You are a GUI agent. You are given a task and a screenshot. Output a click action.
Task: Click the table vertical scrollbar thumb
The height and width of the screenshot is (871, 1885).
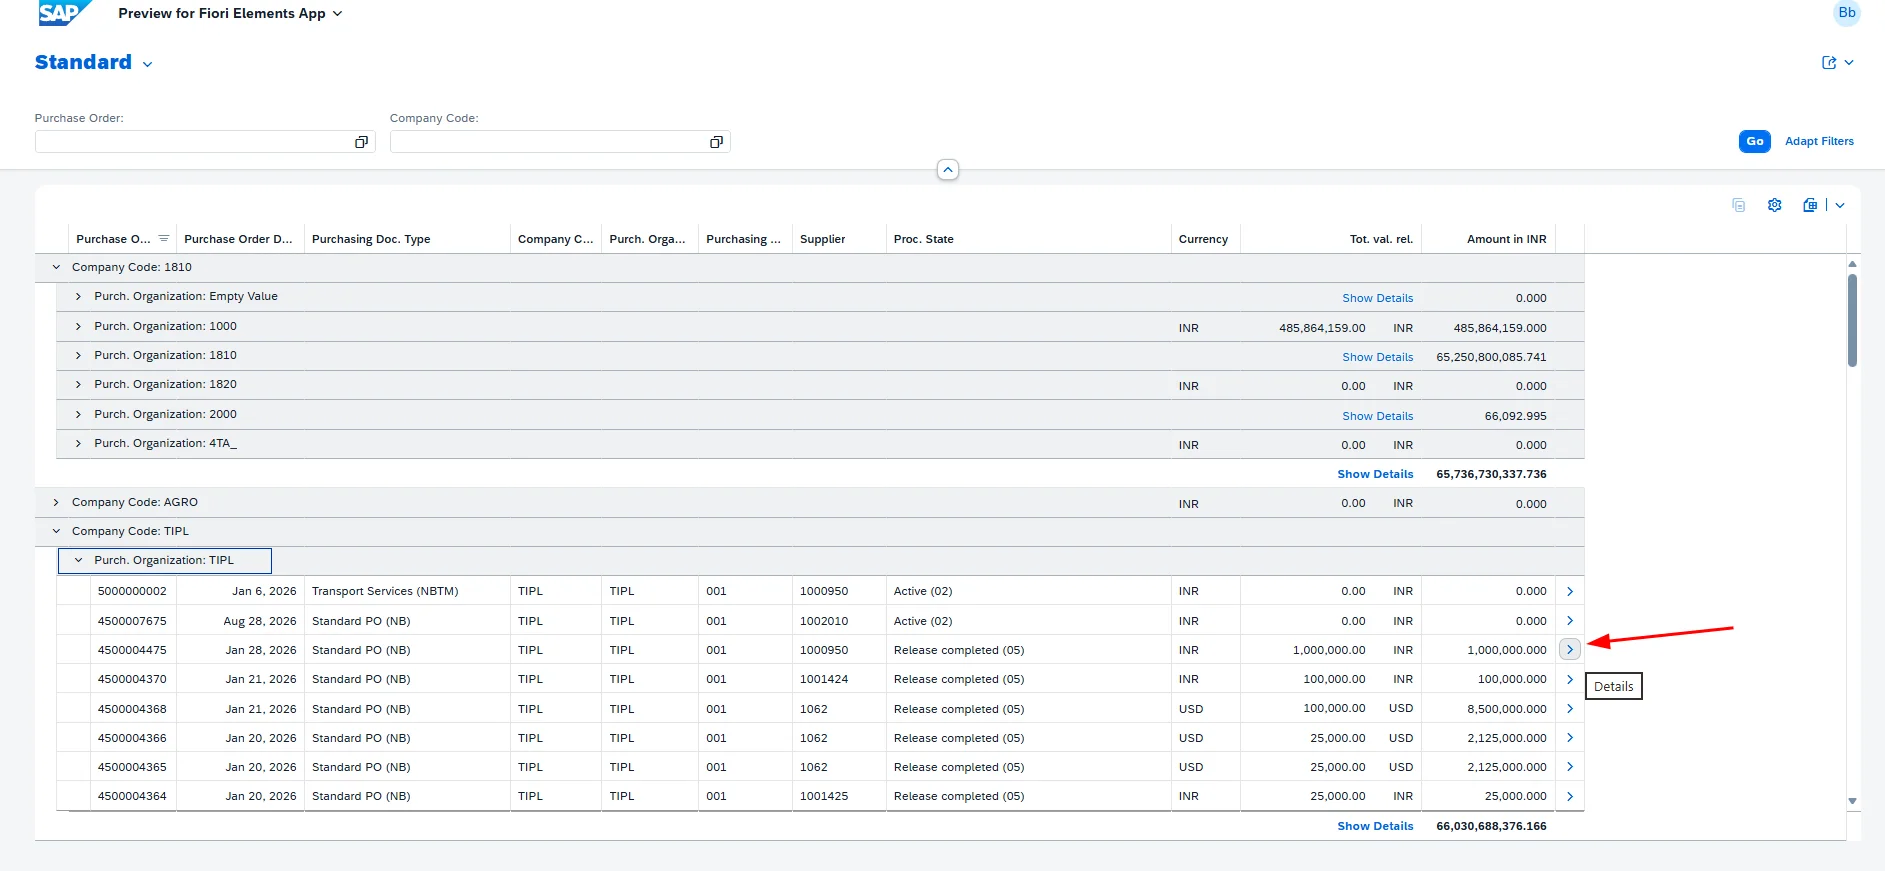pyautogui.click(x=1852, y=320)
